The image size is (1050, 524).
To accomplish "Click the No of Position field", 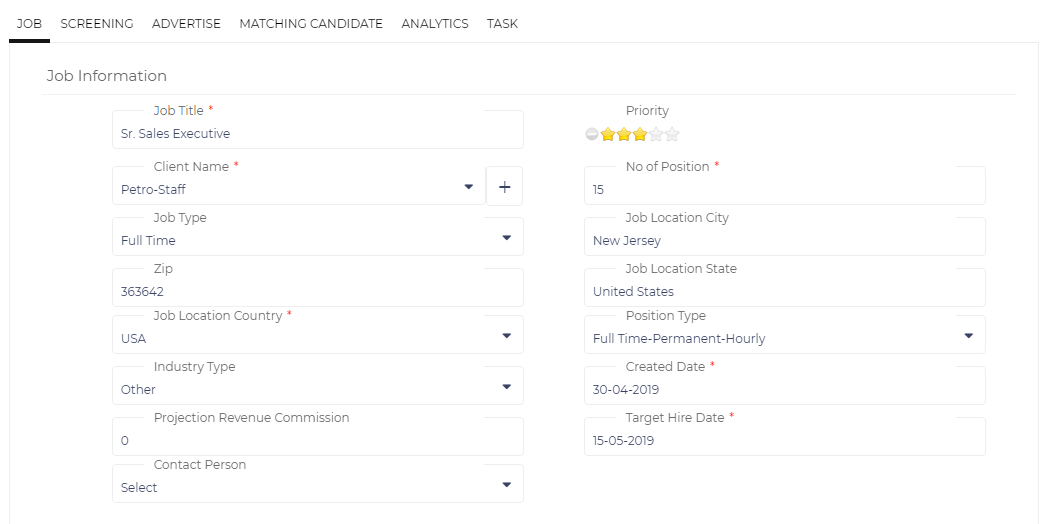I will [x=785, y=187].
